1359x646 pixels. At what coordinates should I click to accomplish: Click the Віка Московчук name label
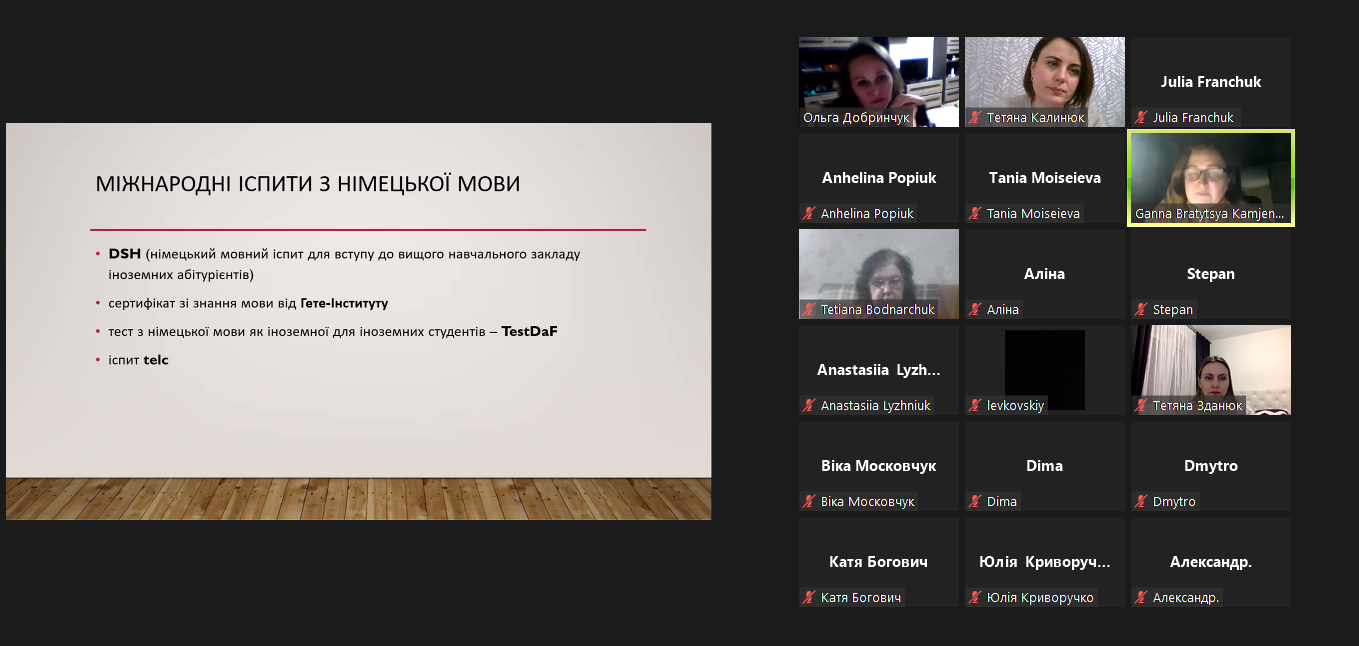coord(867,502)
